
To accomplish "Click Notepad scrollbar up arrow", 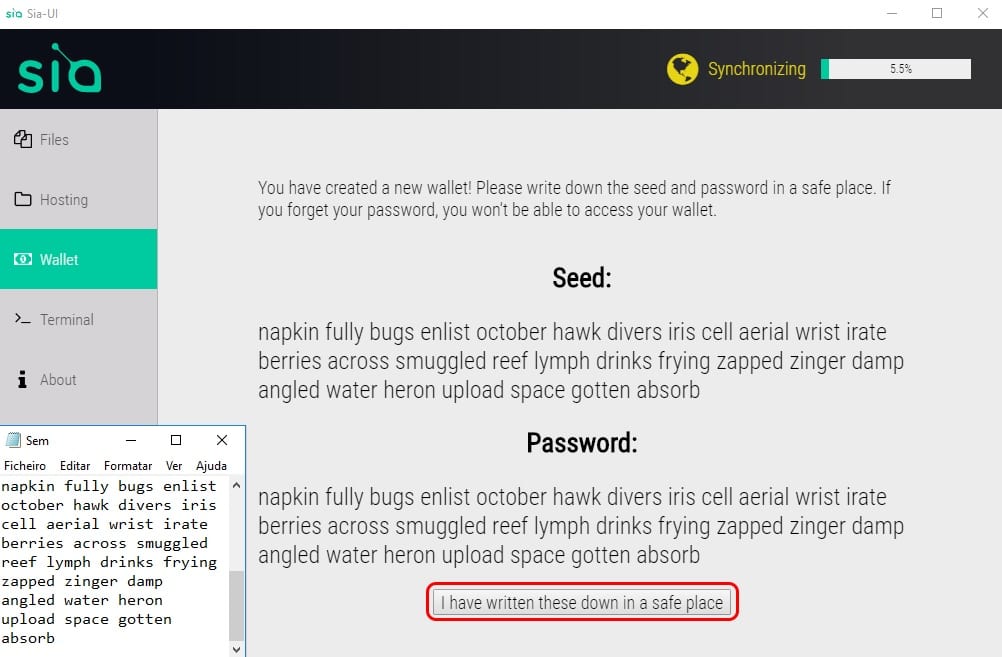I will 236,485.
